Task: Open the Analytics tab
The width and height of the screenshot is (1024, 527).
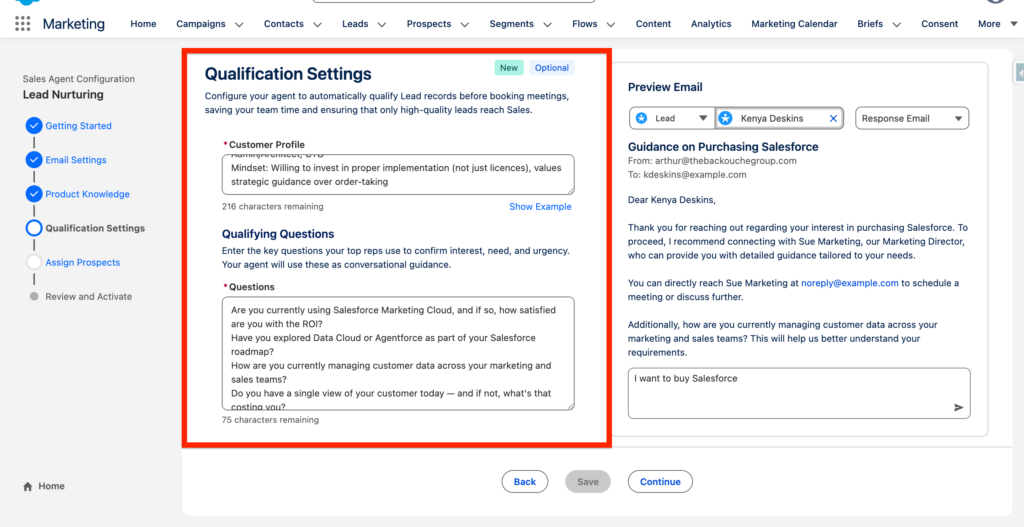Action: 711,24
